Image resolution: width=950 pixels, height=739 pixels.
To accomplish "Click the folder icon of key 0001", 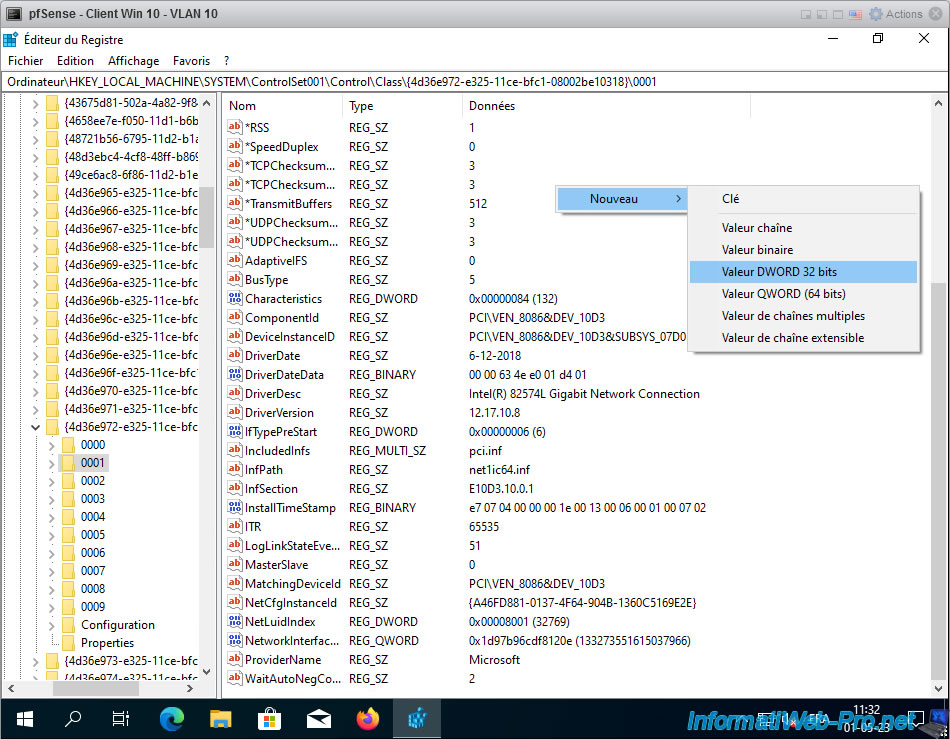I will [x=68, y=463].
